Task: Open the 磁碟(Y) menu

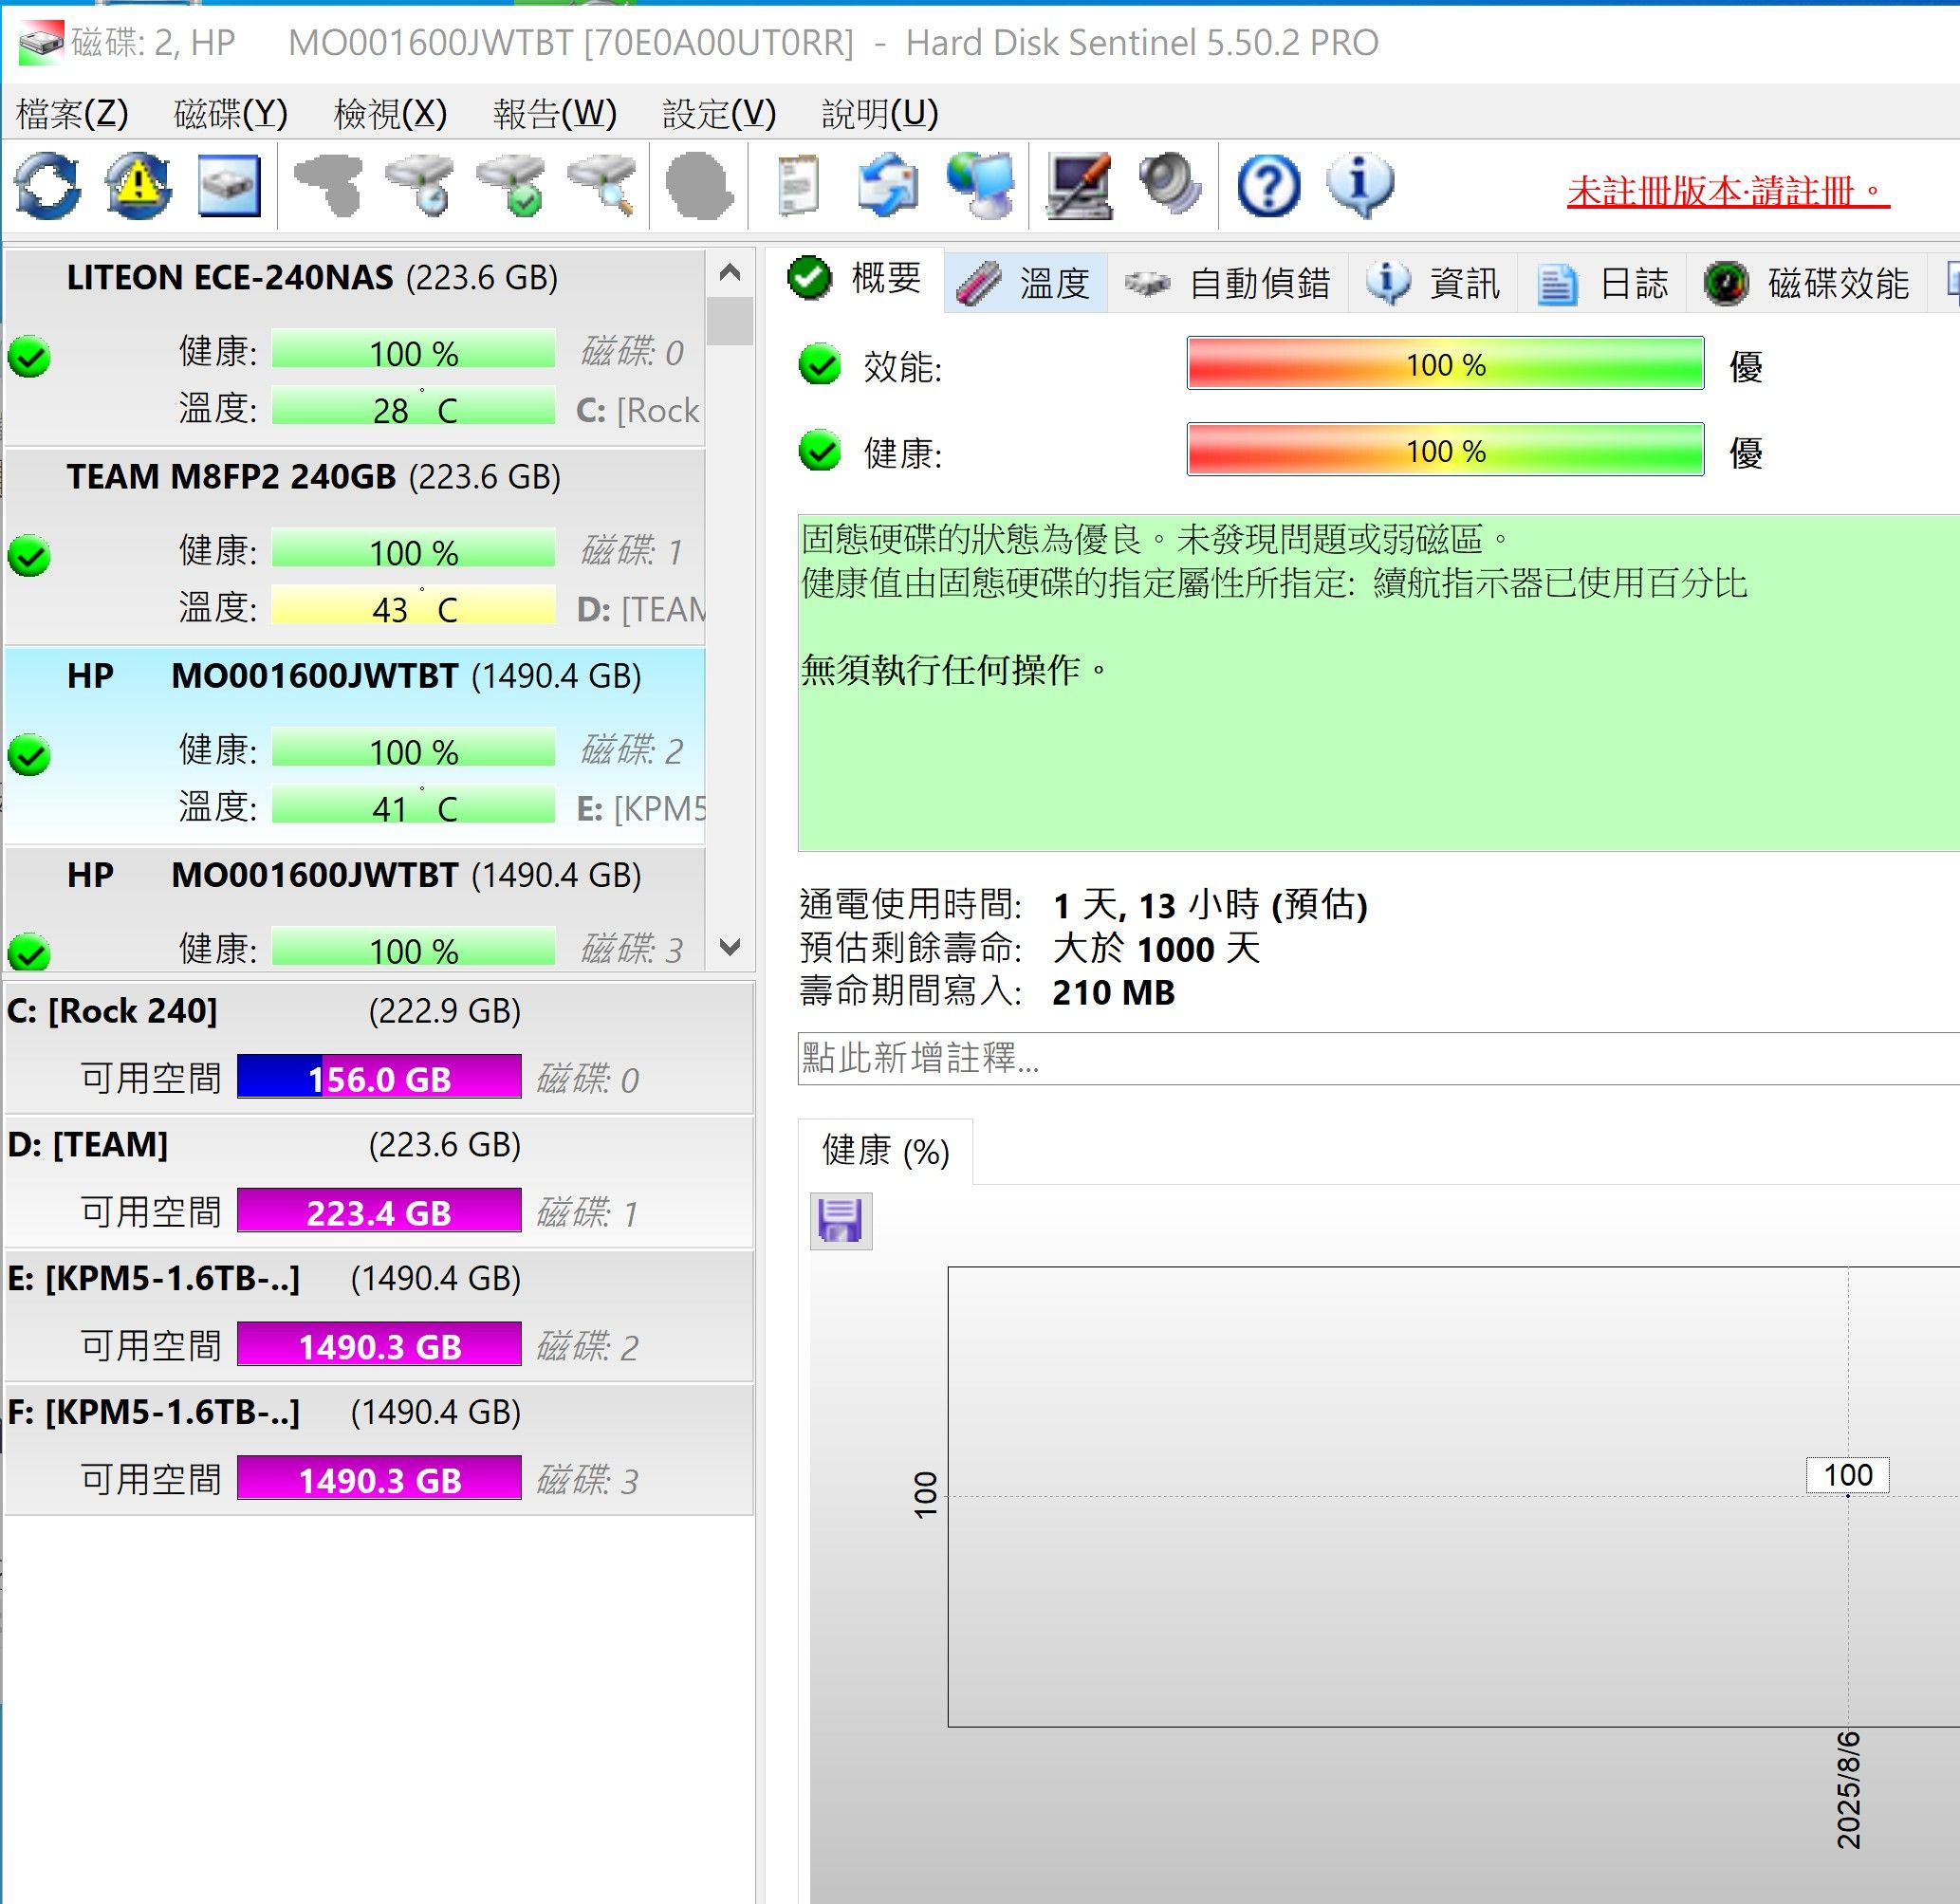Action: [x=231, y=113]
